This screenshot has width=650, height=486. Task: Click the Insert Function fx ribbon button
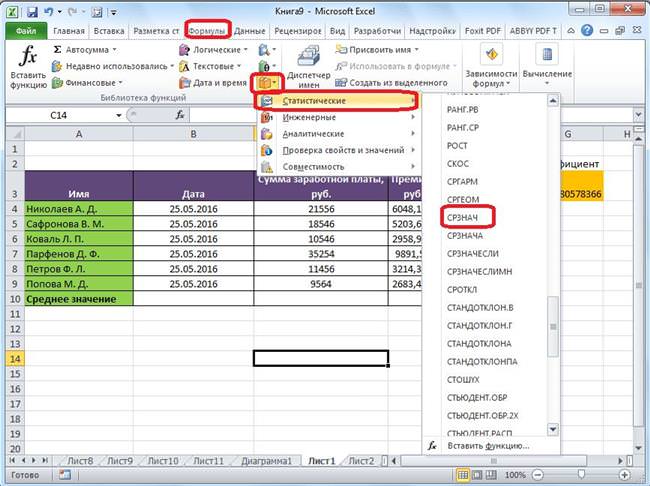click(x=28, y=66)
